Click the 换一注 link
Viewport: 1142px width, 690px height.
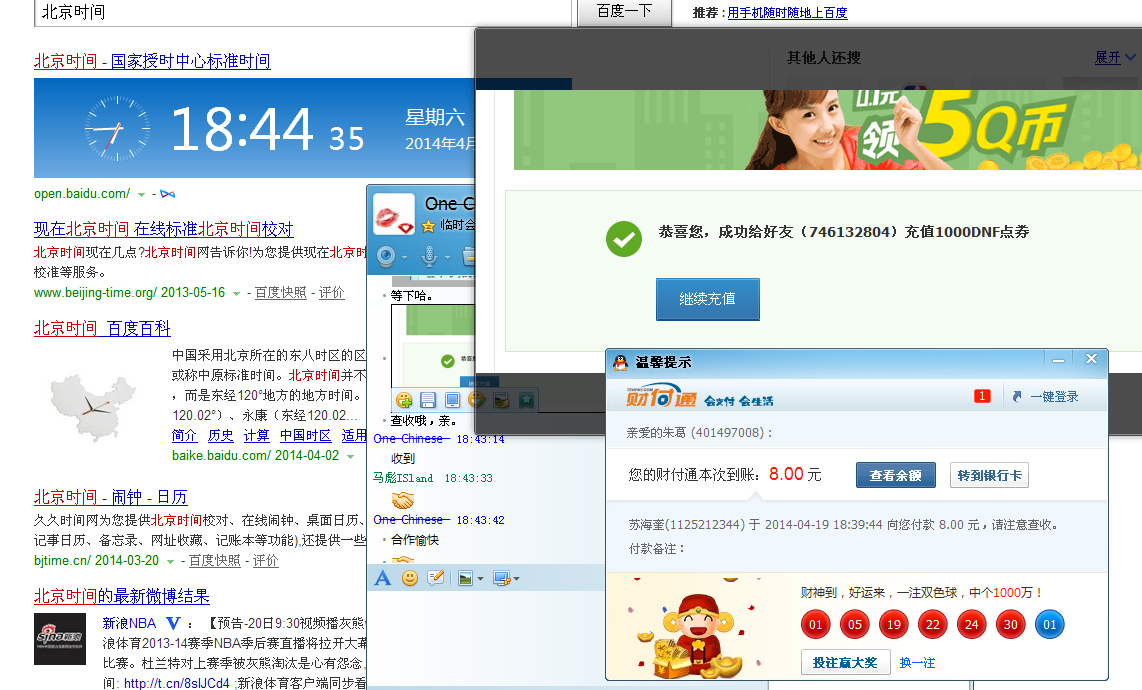917,663
